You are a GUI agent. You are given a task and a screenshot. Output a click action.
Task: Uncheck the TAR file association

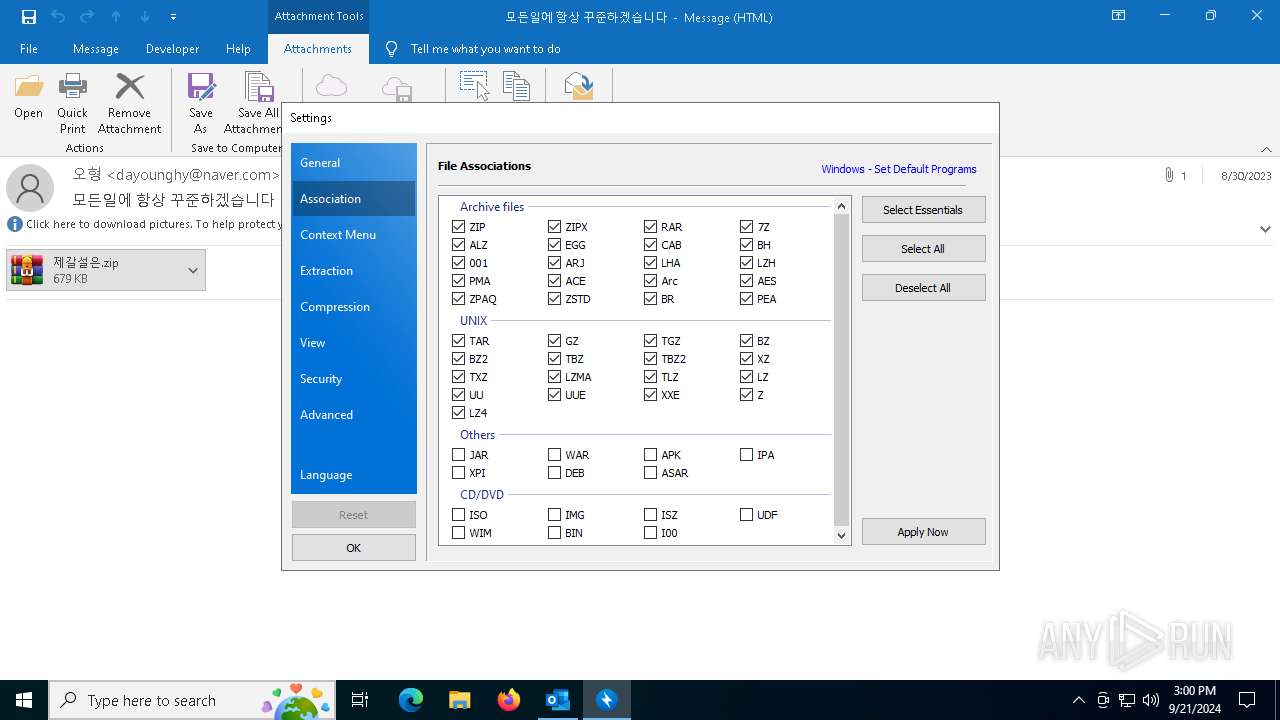pyautogui.click(x=459, y=341)
